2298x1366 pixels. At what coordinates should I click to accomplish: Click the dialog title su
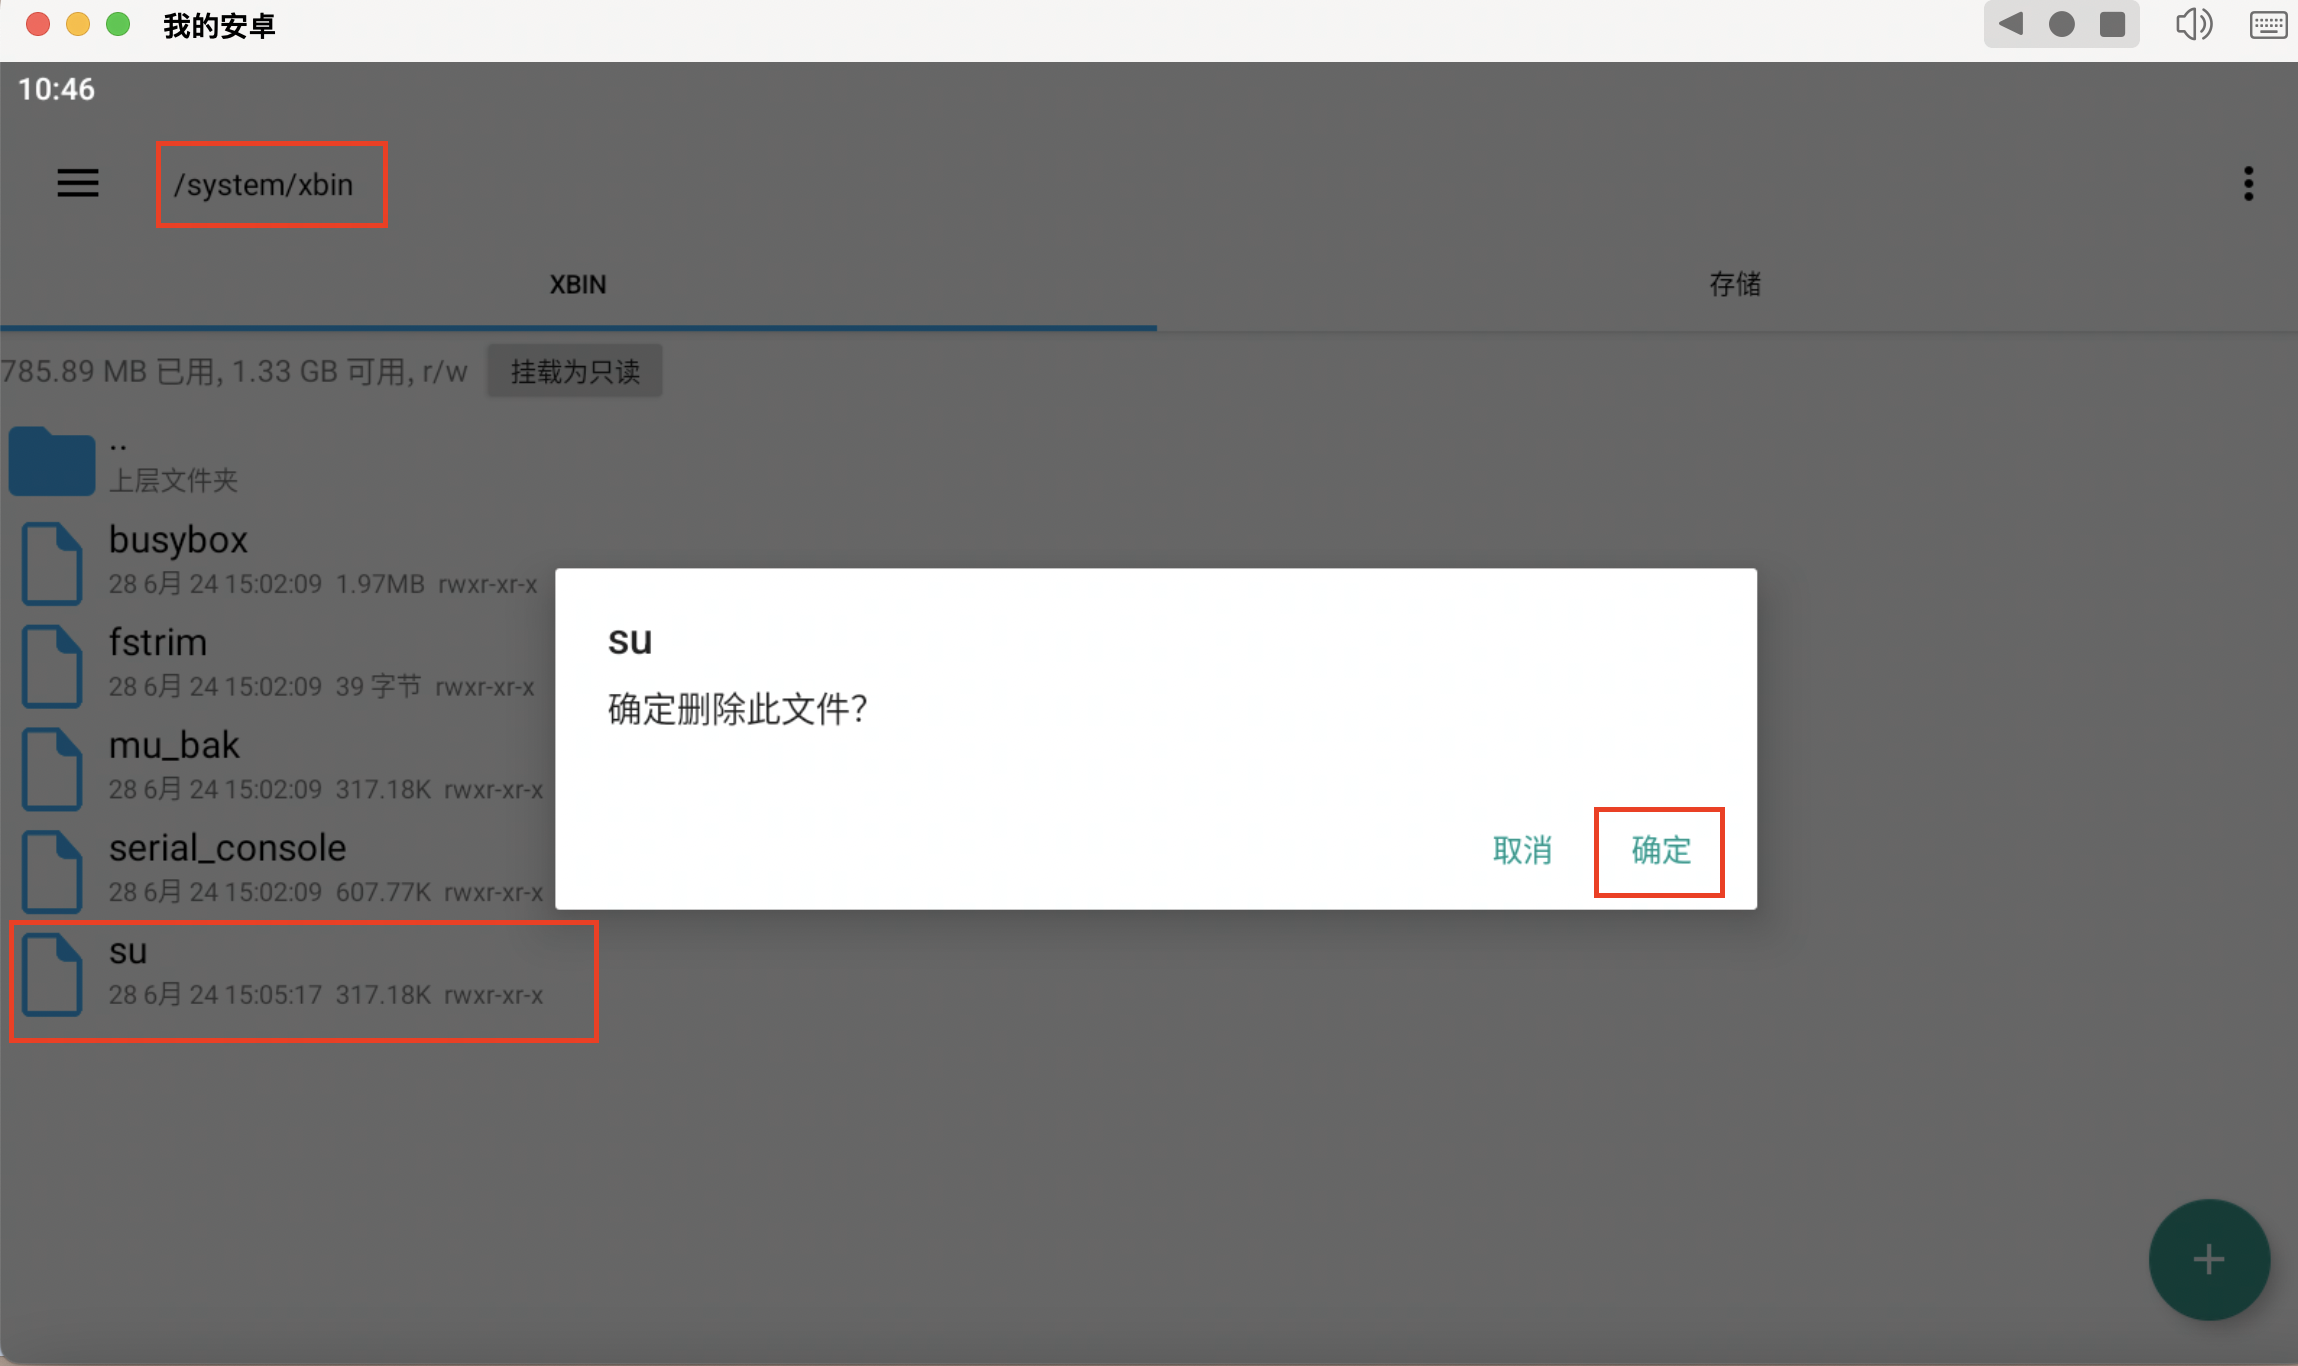pos(630,641)
